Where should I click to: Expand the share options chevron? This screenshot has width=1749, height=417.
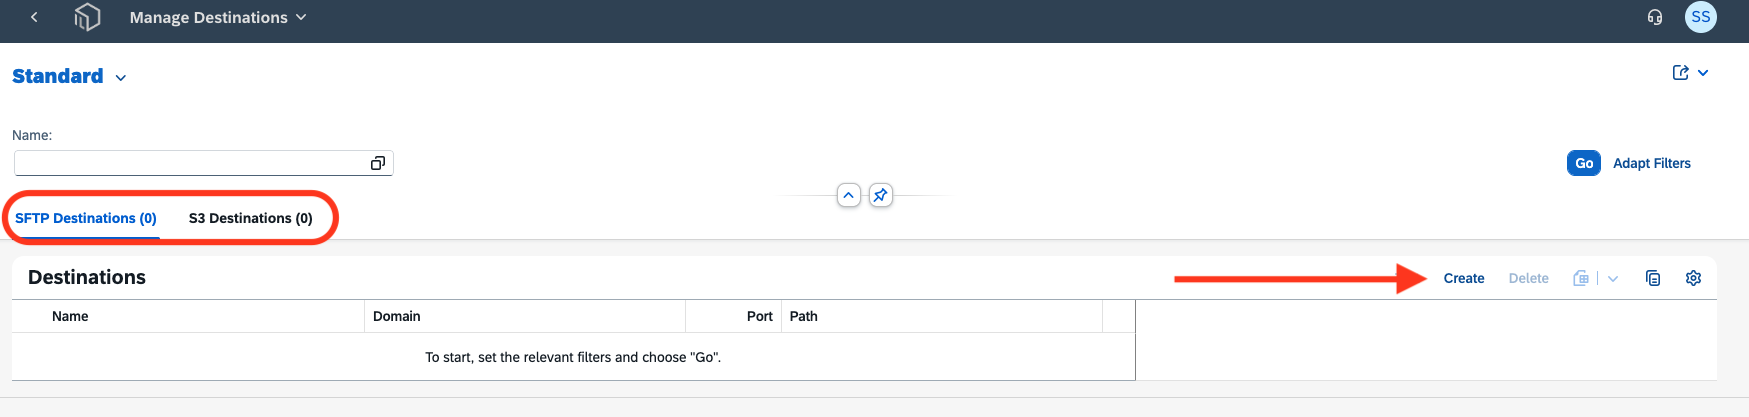pos(1703,73)
